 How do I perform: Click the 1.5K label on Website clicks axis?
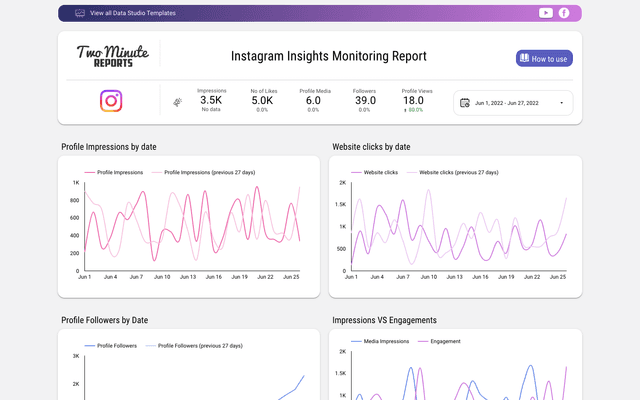point(340,204)
